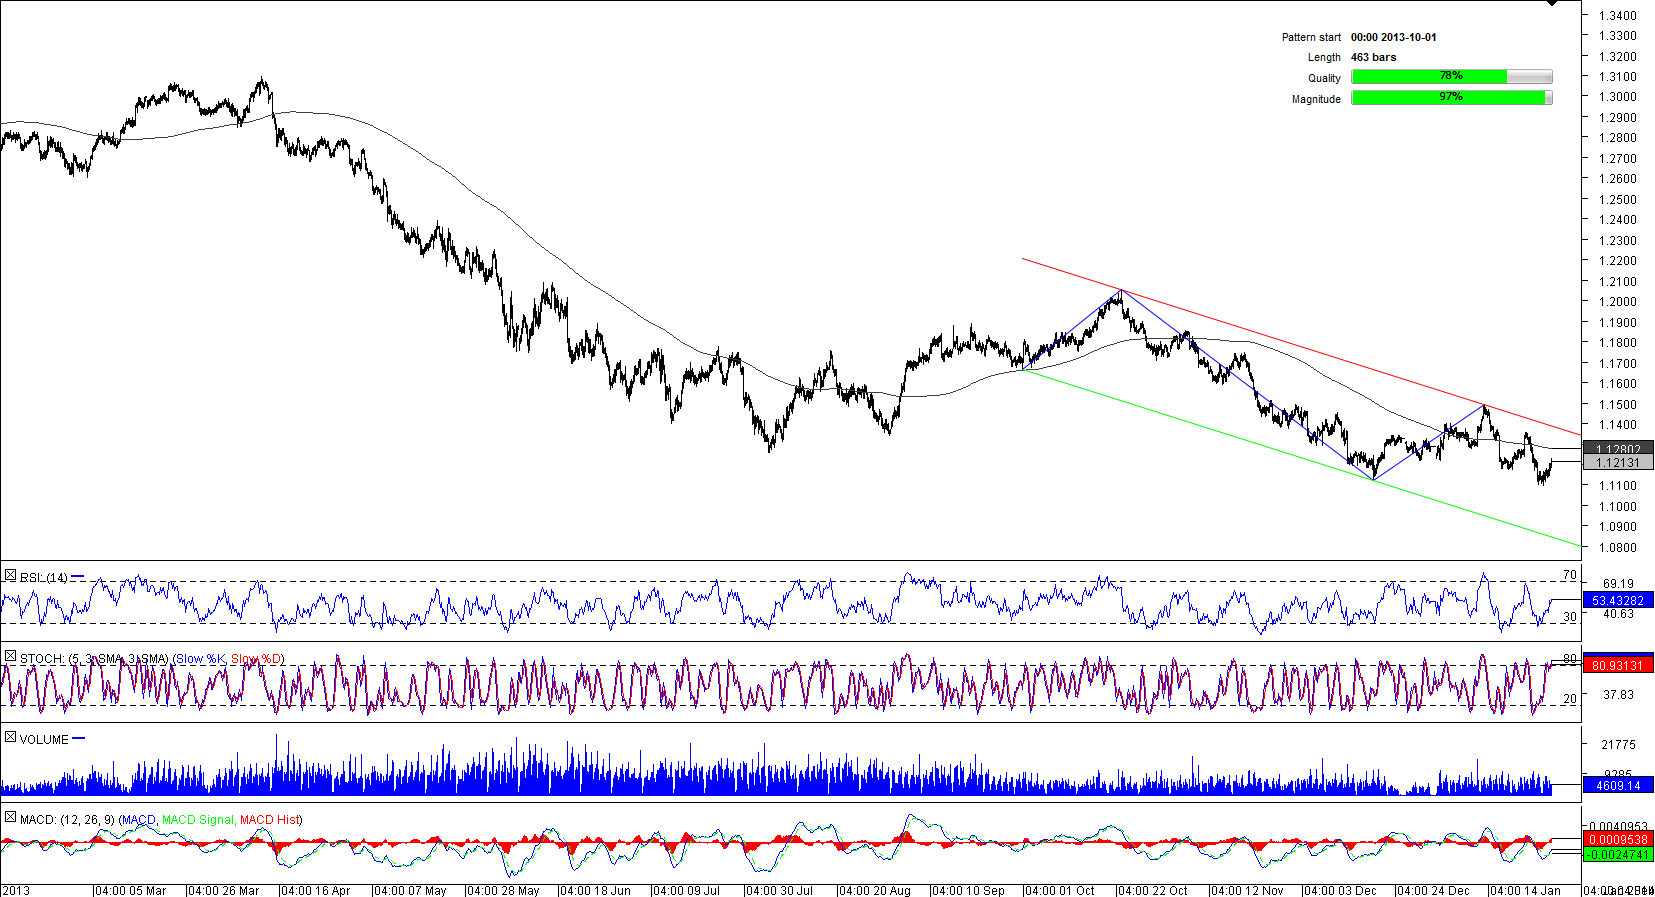Viewport: 1655px width, 897px height.
Task: Click the blue RSI legend line
Action: coord(78,577)
